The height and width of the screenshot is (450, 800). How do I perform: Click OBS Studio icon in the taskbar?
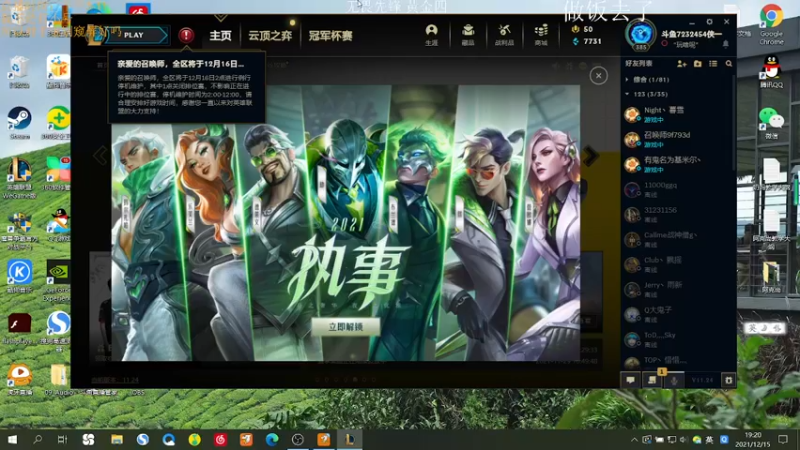(x=298, y=439)
